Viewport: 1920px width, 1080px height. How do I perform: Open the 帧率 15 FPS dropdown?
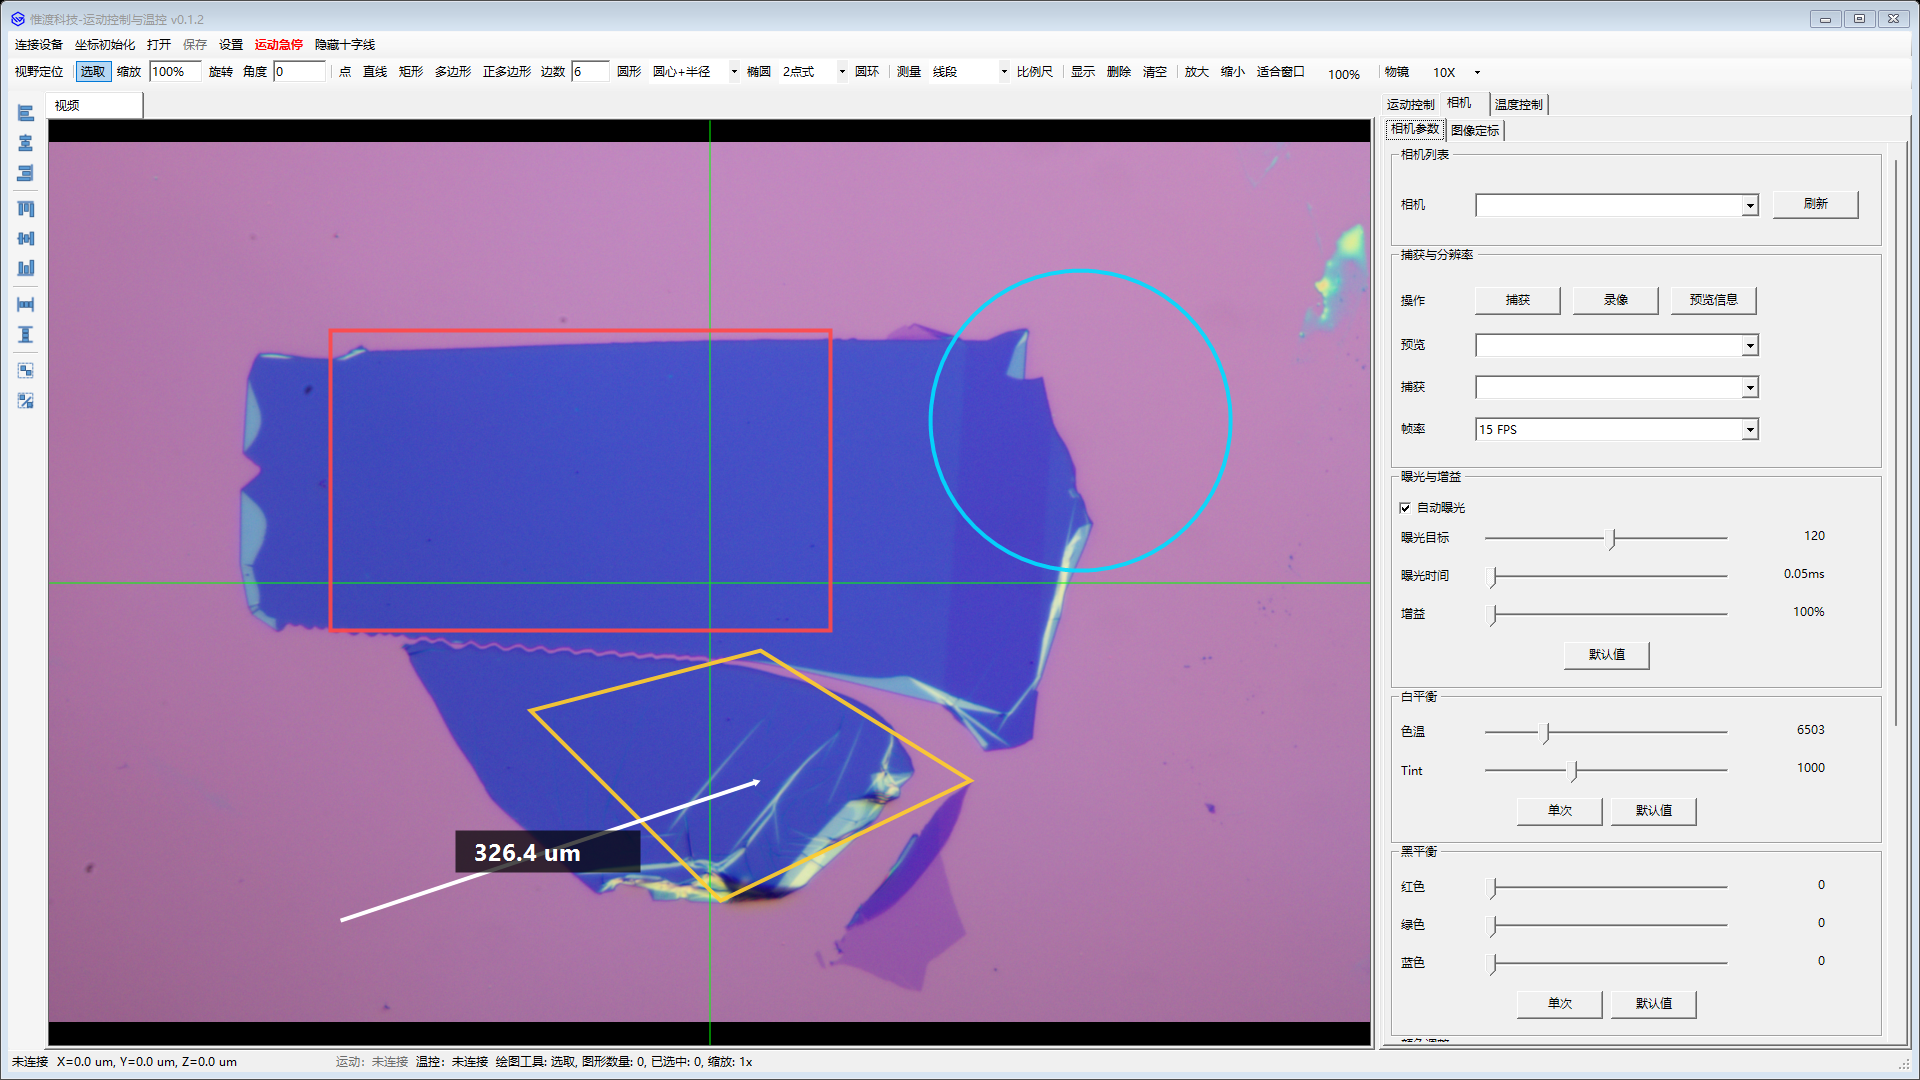(x=1749, y=429)
